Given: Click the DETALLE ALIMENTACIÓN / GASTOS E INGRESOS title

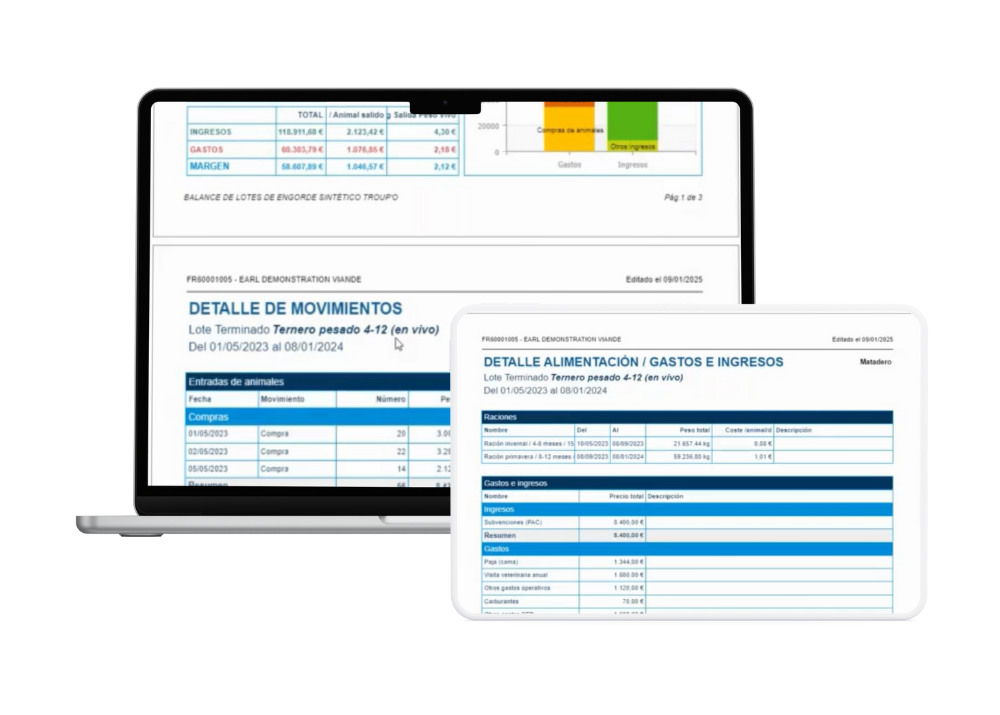Looking at the screenshot, I should (633, 362).
